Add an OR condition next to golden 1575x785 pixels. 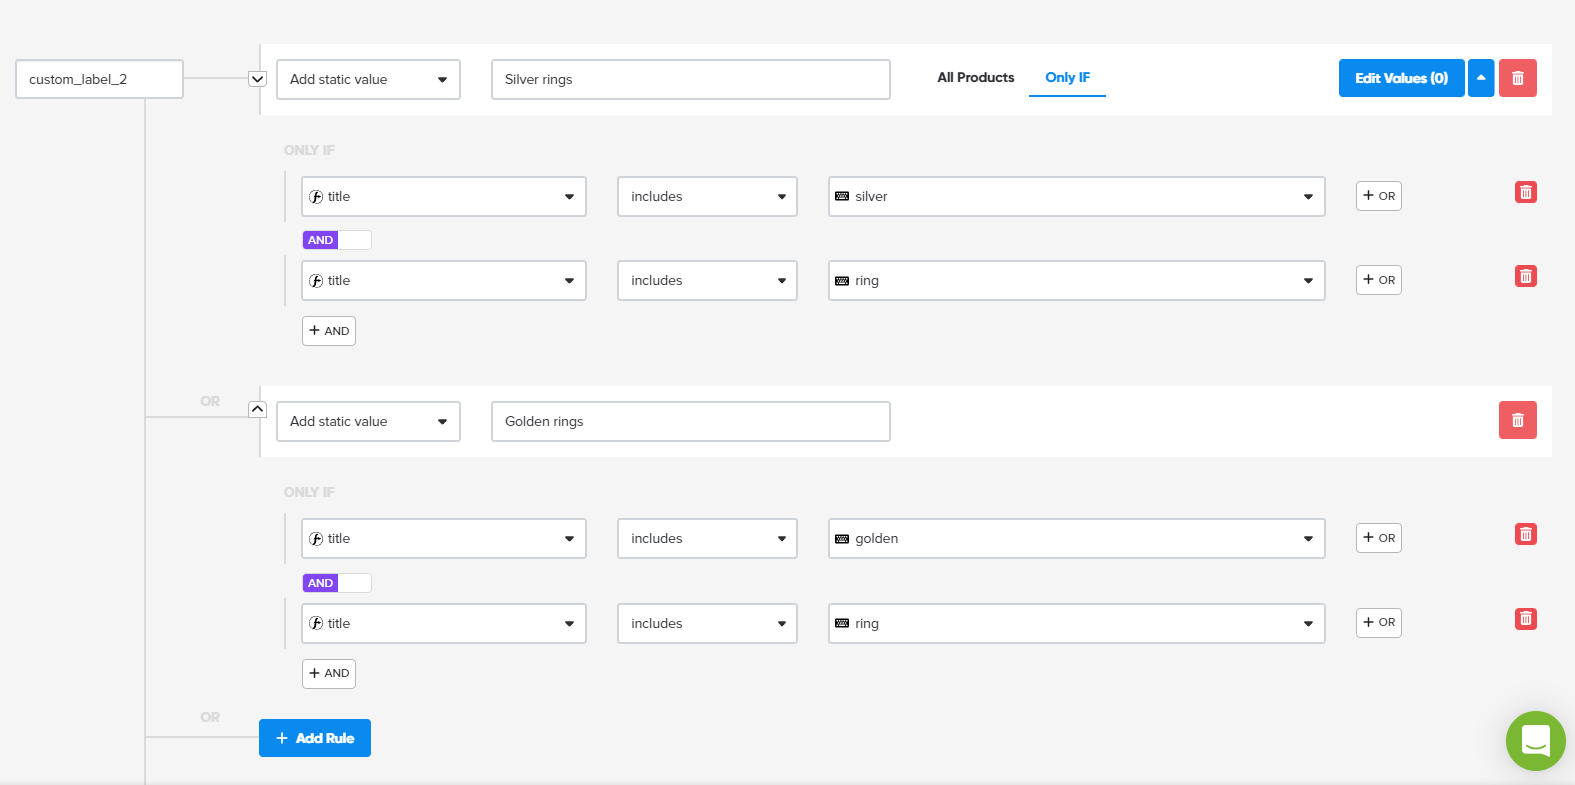tap(1378, 538)
